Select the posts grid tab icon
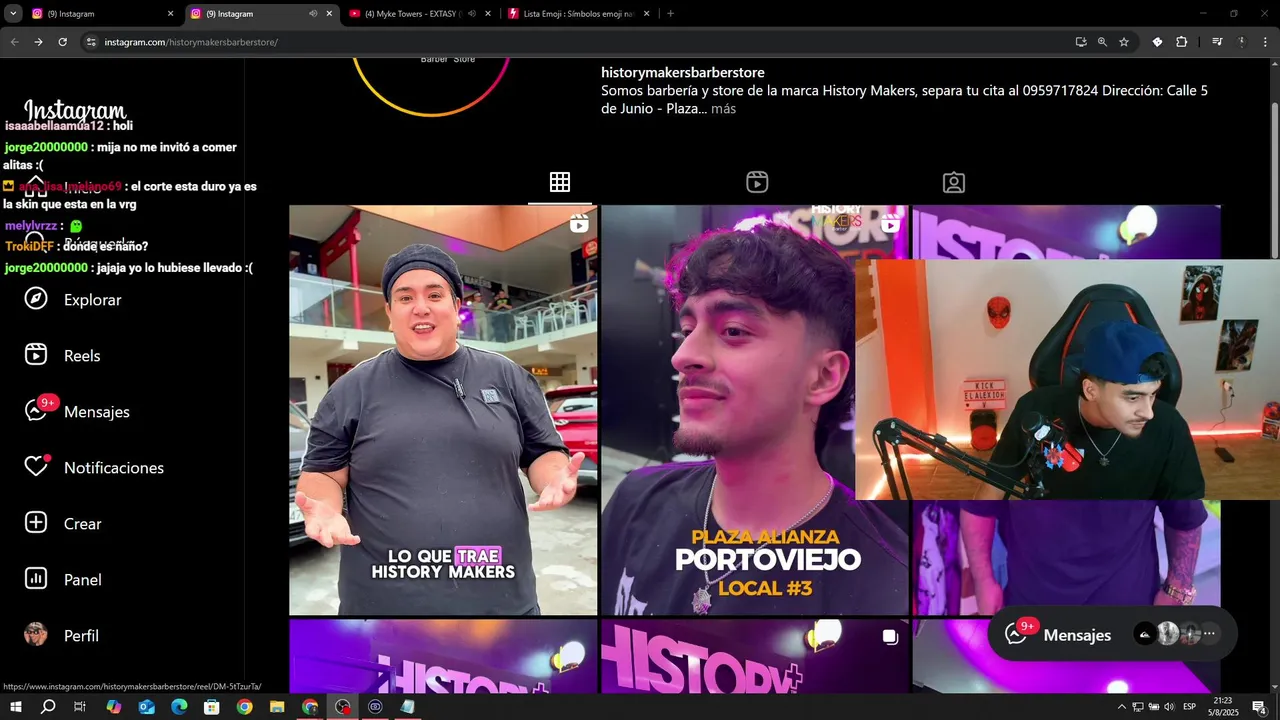The height and width of the screenshot is (720, 1280). 560,182
